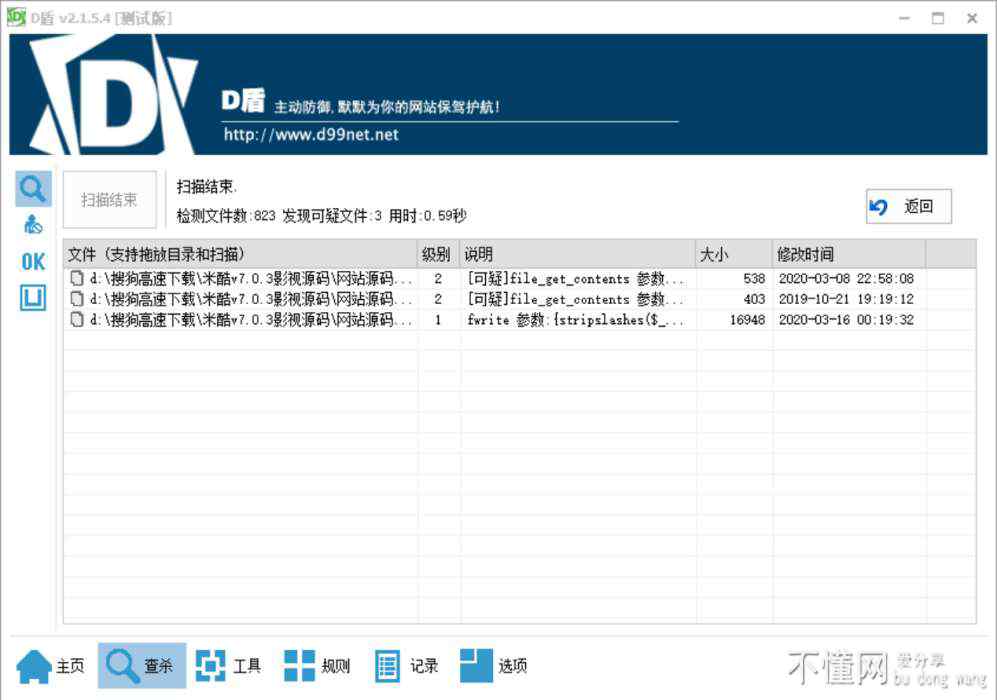Screen dimensions: 997x700
Task: Close the D盾 window
Action: tap(972, 18)
